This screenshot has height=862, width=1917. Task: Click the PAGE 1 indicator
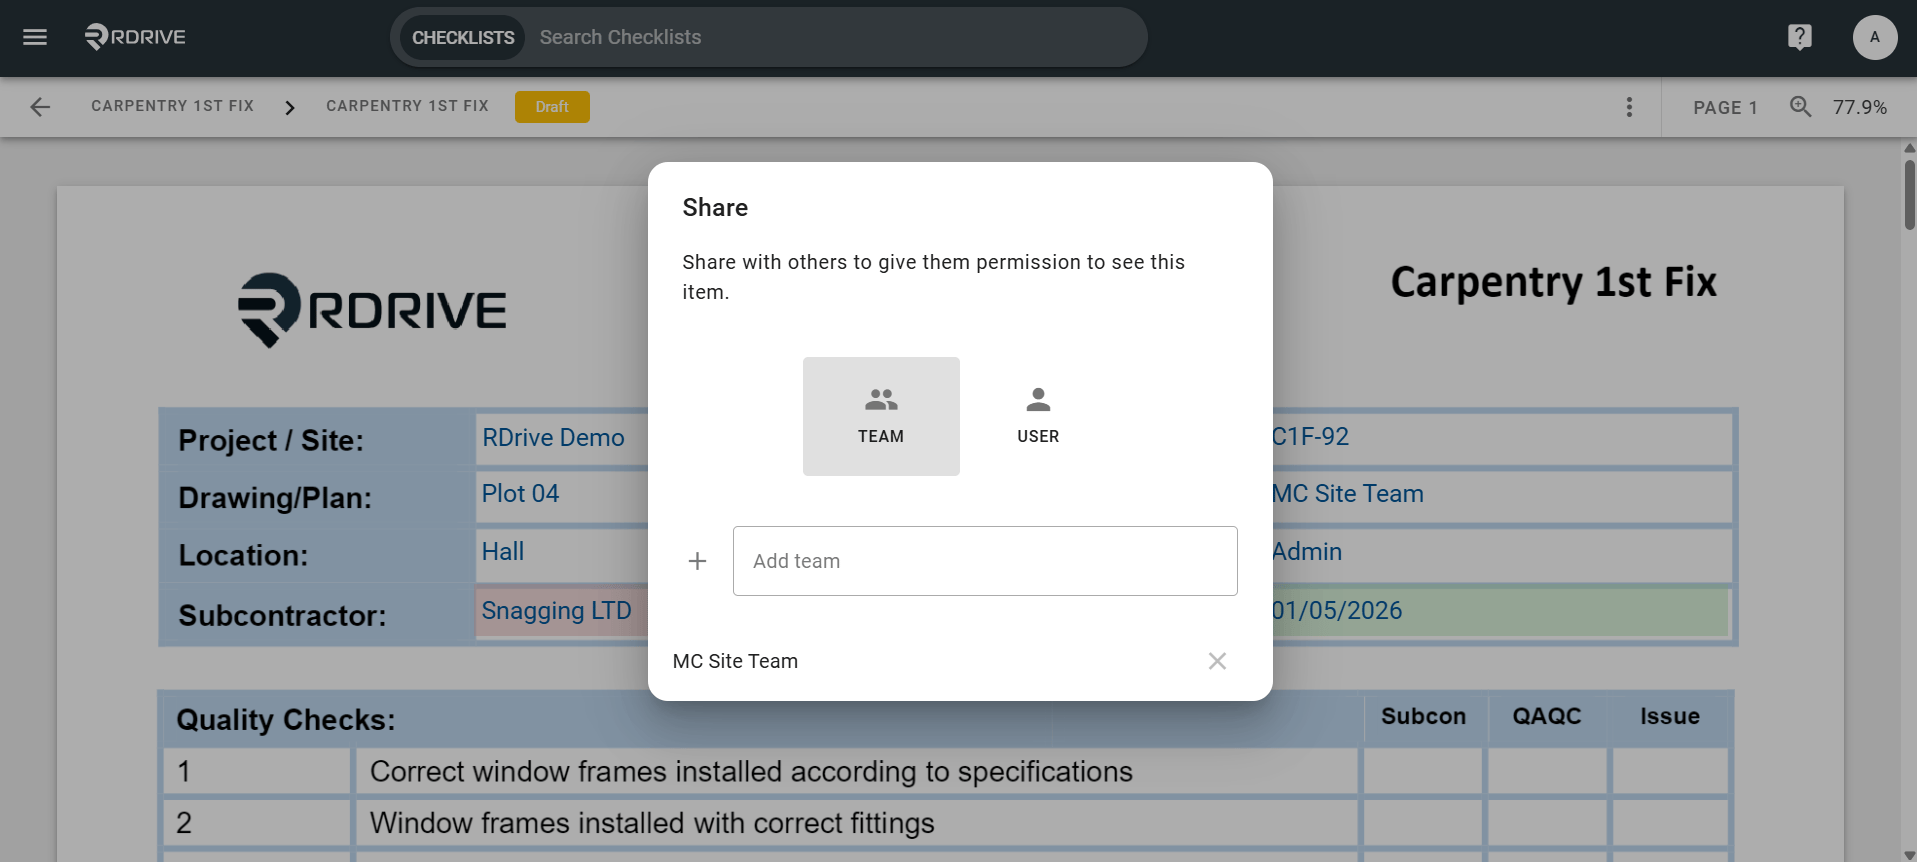1725,107
